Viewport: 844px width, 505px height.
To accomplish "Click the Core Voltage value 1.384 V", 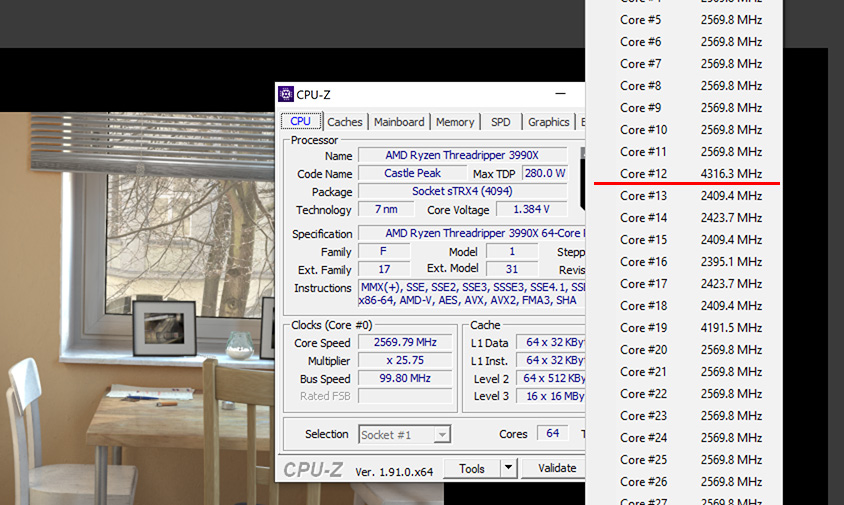I will pyautogui.click(x=531, y=209).
